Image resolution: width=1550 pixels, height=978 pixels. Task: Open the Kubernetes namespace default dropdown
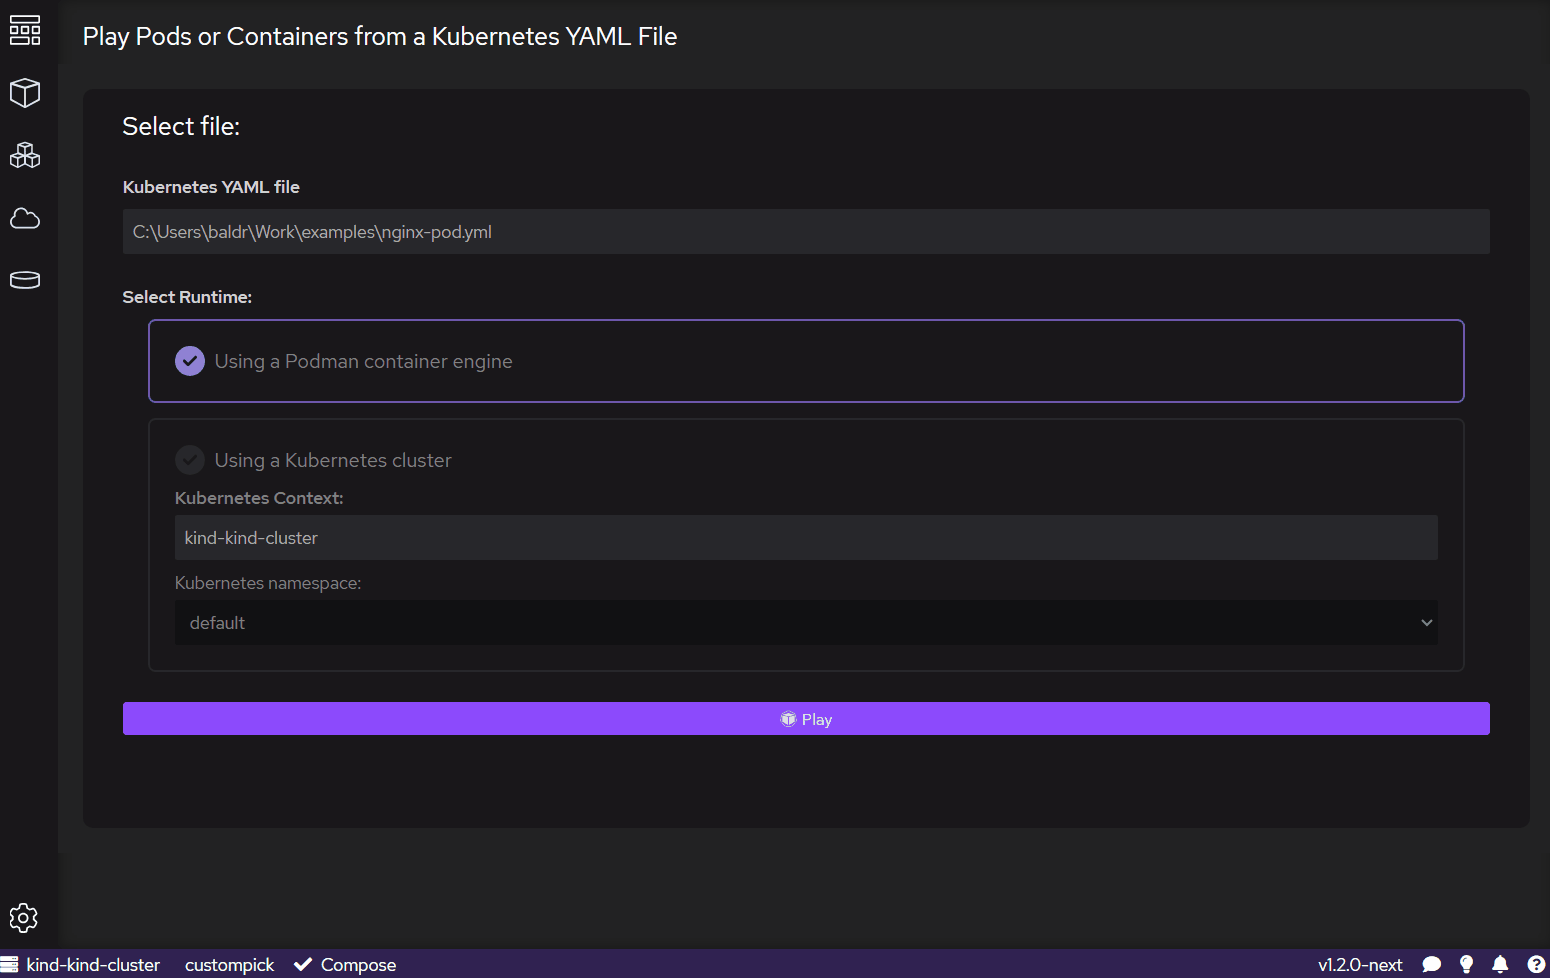point(806,623)
